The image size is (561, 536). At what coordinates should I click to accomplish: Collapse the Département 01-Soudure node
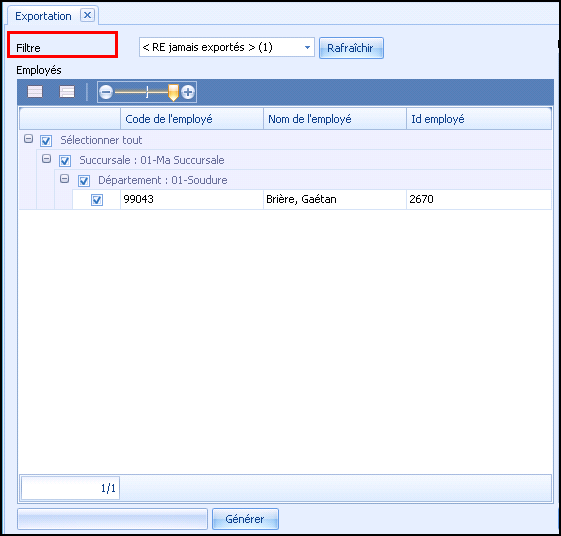pos(64,179)
